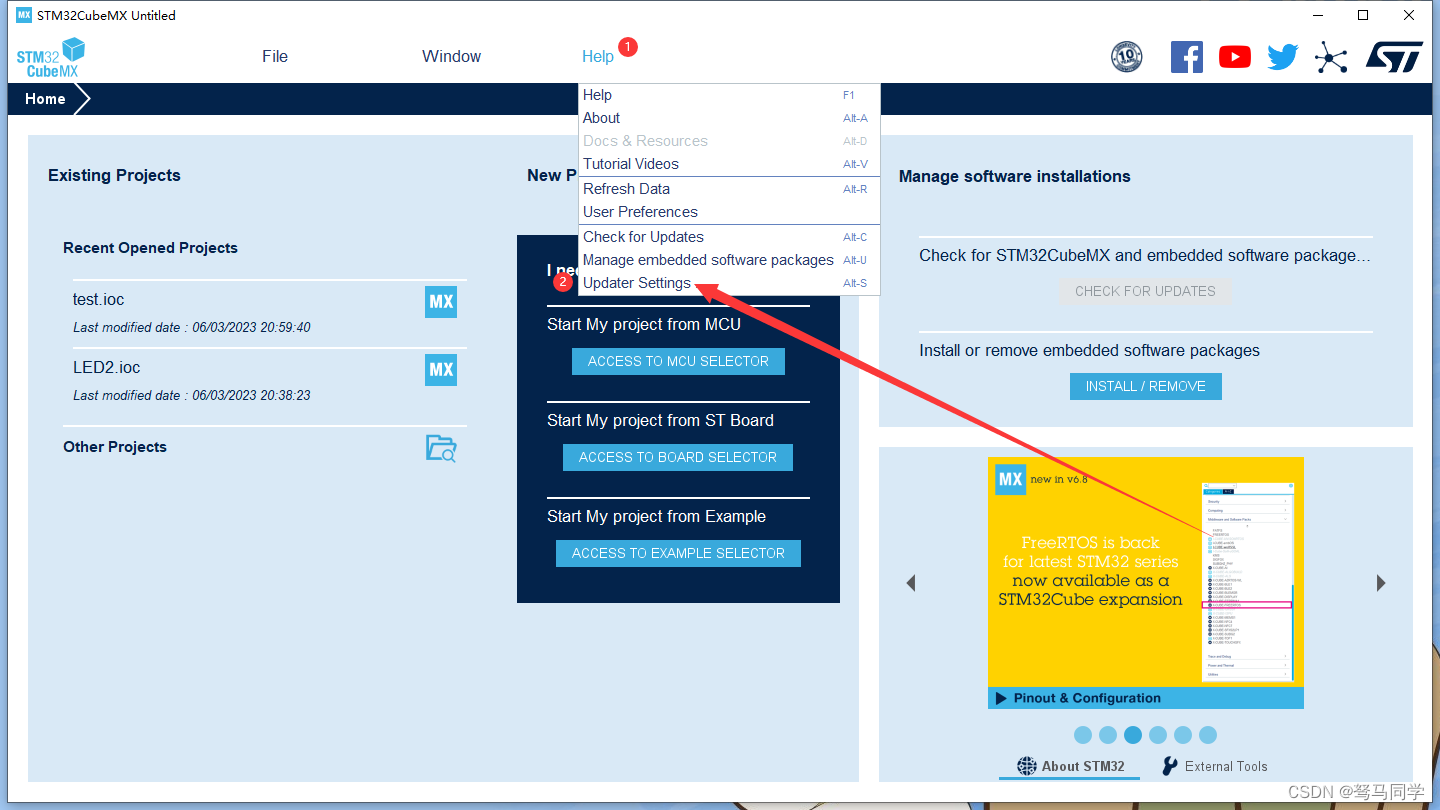The image size is (1440, 810).
Task: Click the STM32CubeMX logo
Action: click(51, 57)
